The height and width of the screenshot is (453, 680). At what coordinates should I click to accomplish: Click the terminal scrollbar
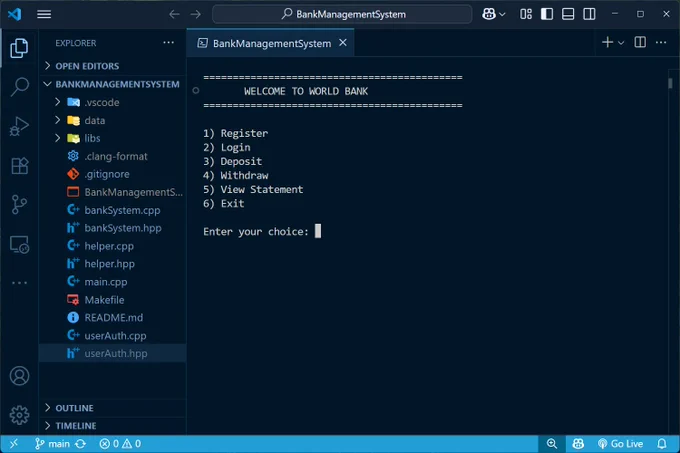coord(670,83)
